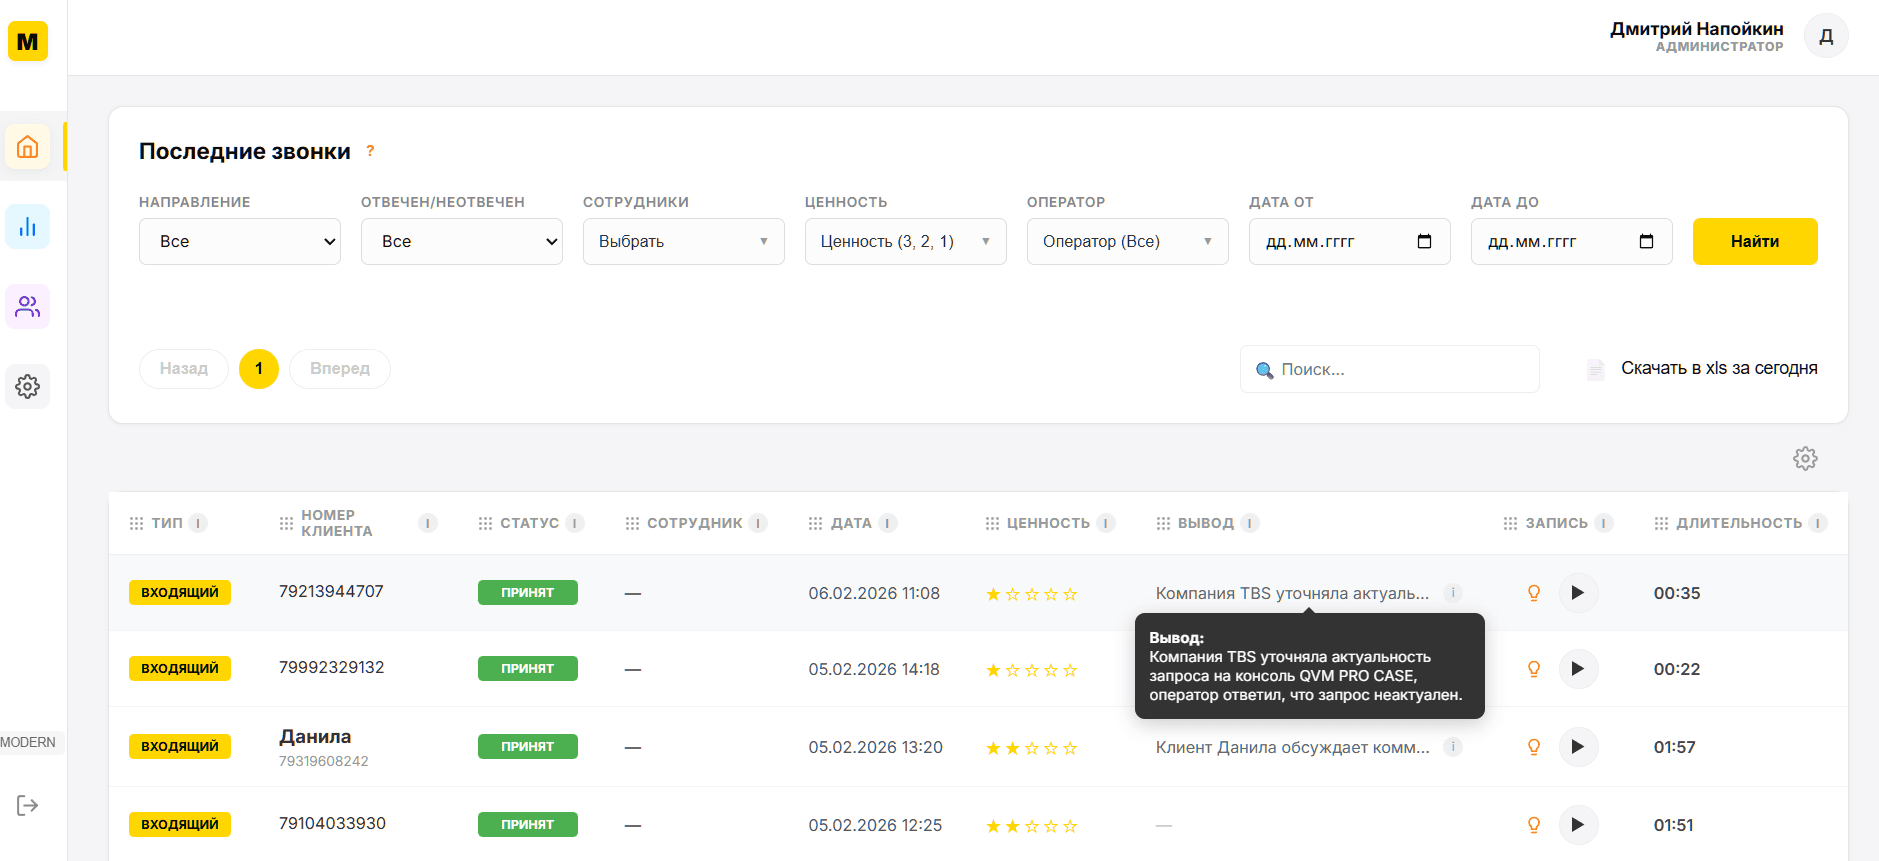Play the recording of the 01:57 call
The image size is (1879, 861).
tap(1578, 747)
